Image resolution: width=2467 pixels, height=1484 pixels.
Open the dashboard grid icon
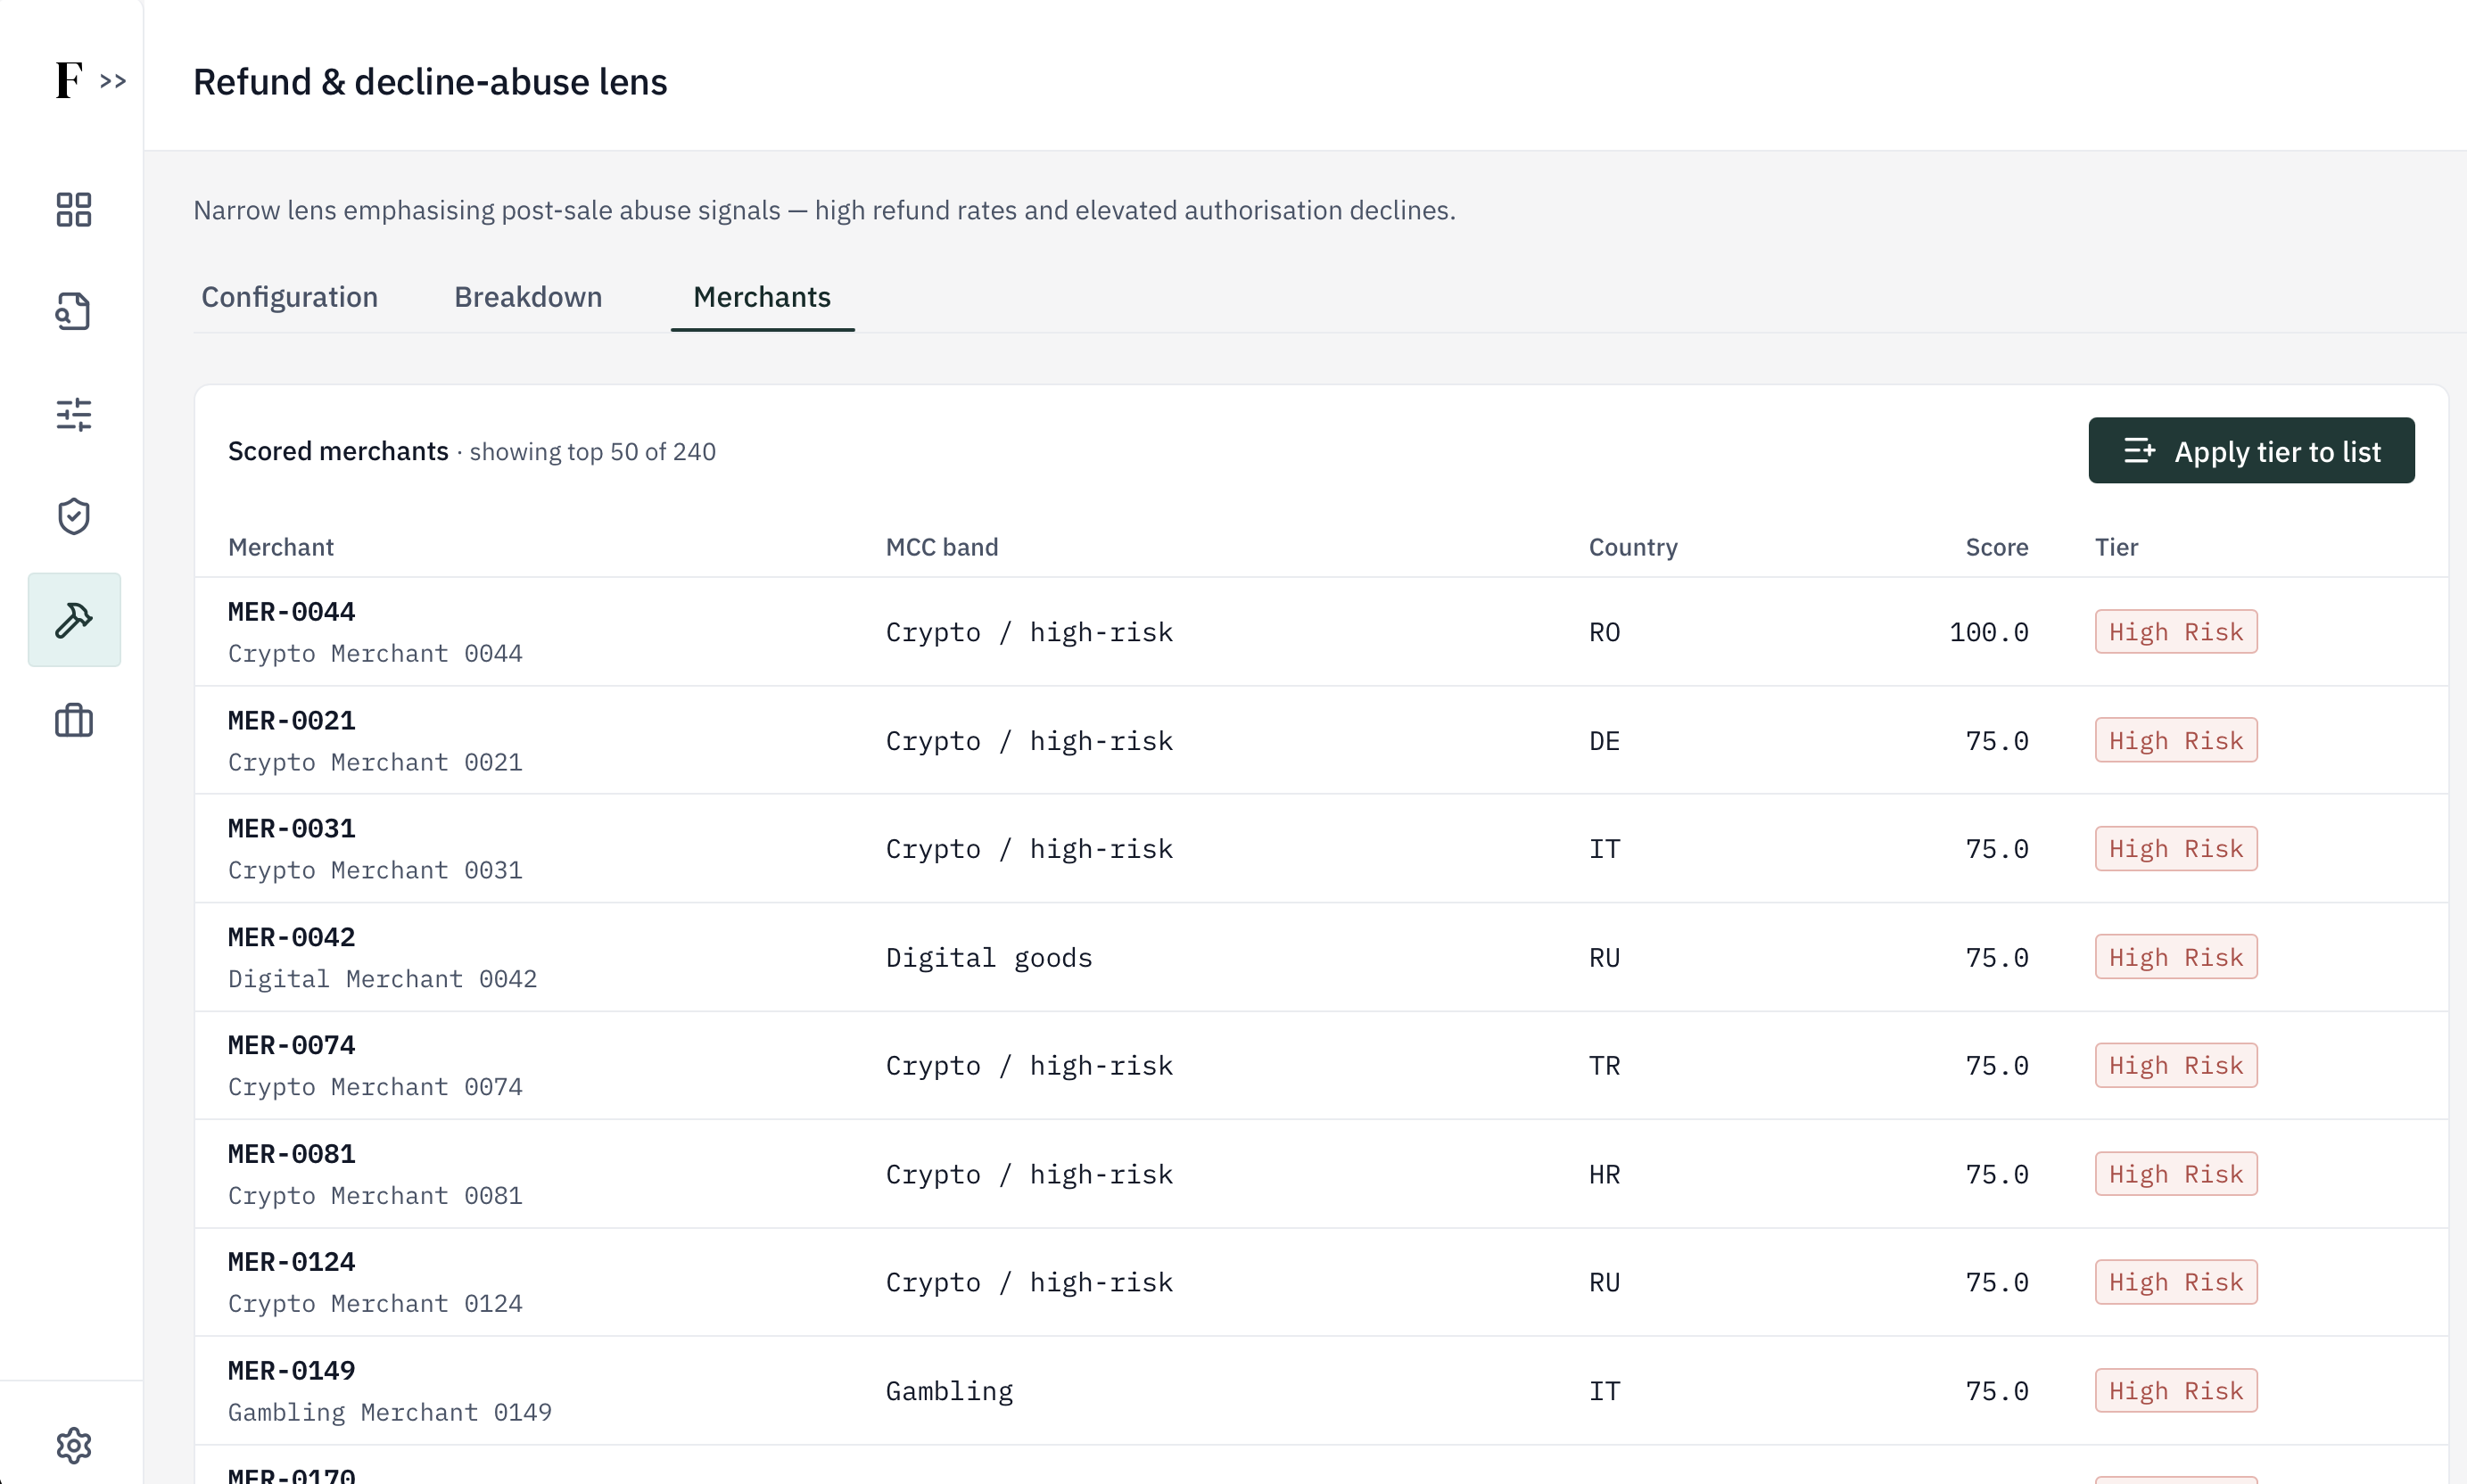74,210
